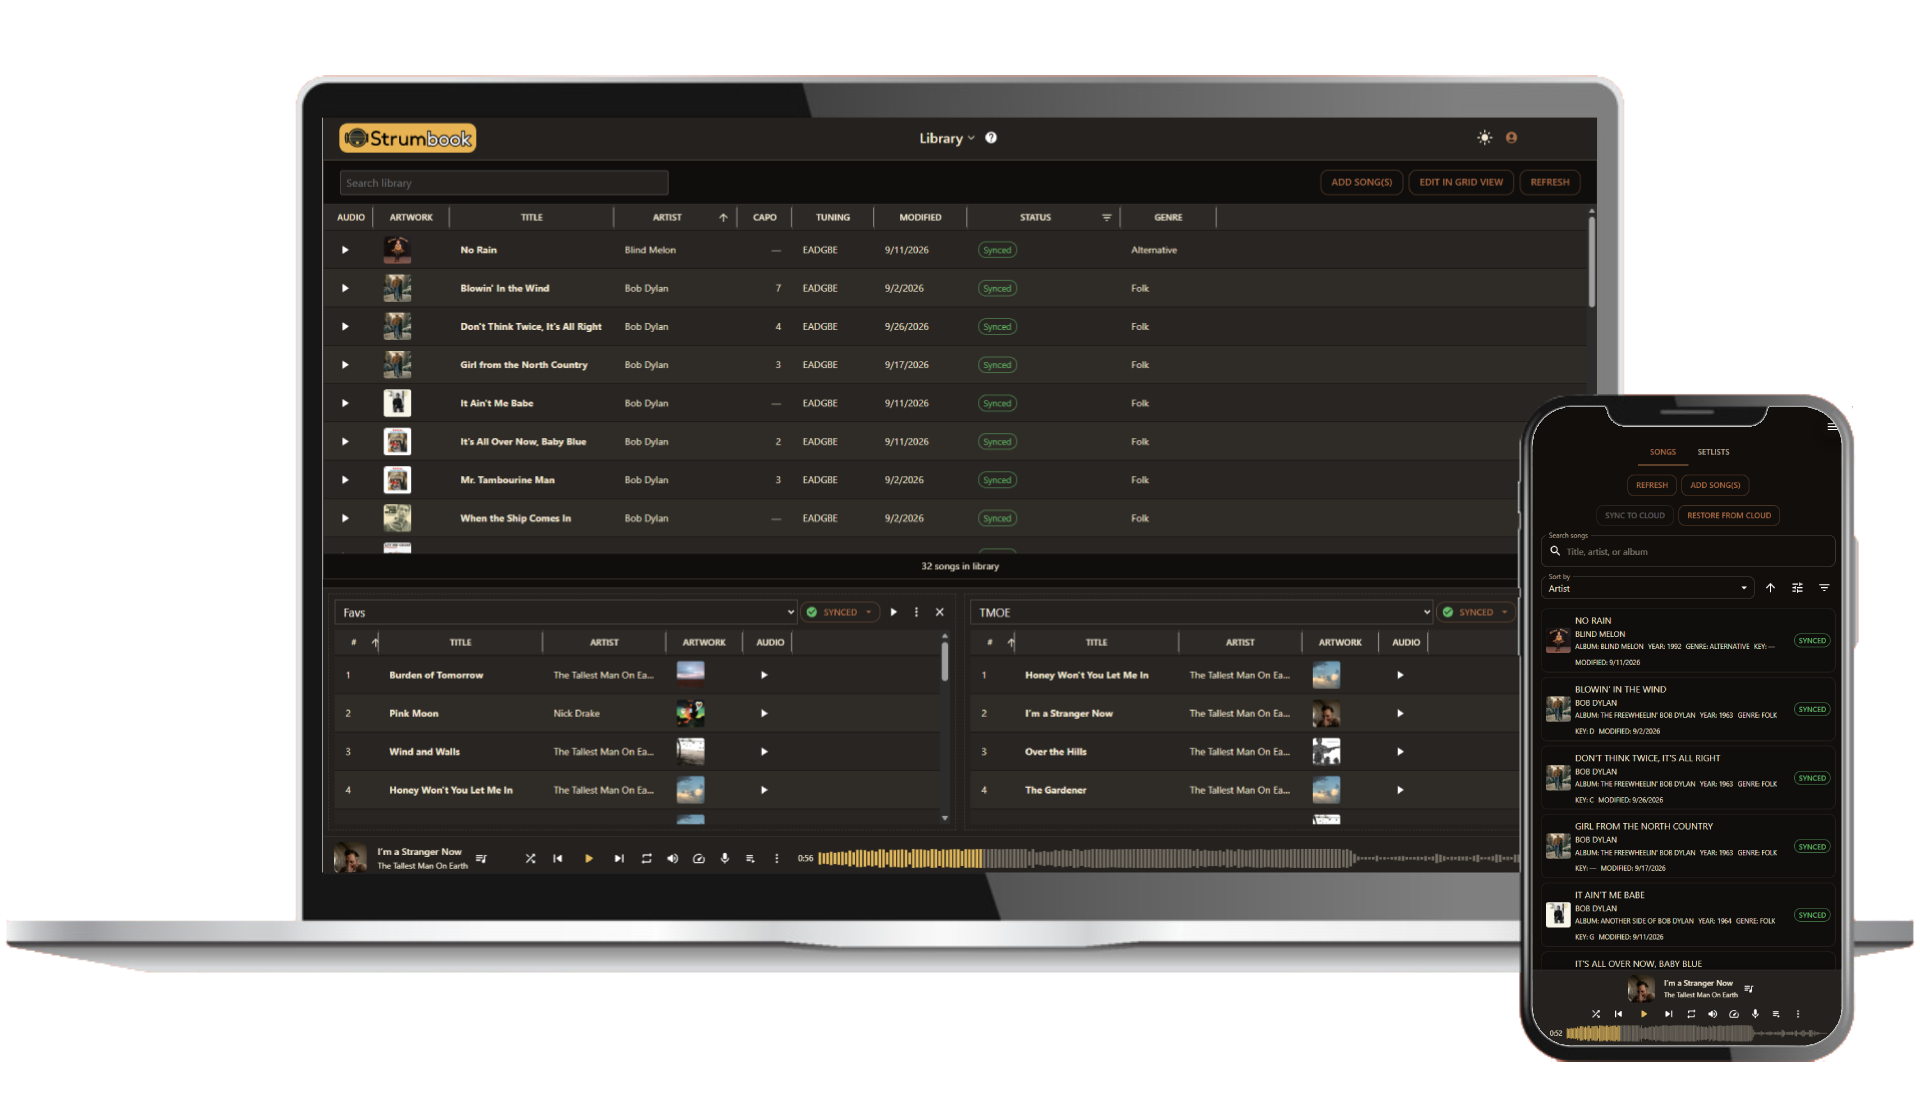Open Favs setlist more options menu
1920x1098 pixels.
click(916, 612)
